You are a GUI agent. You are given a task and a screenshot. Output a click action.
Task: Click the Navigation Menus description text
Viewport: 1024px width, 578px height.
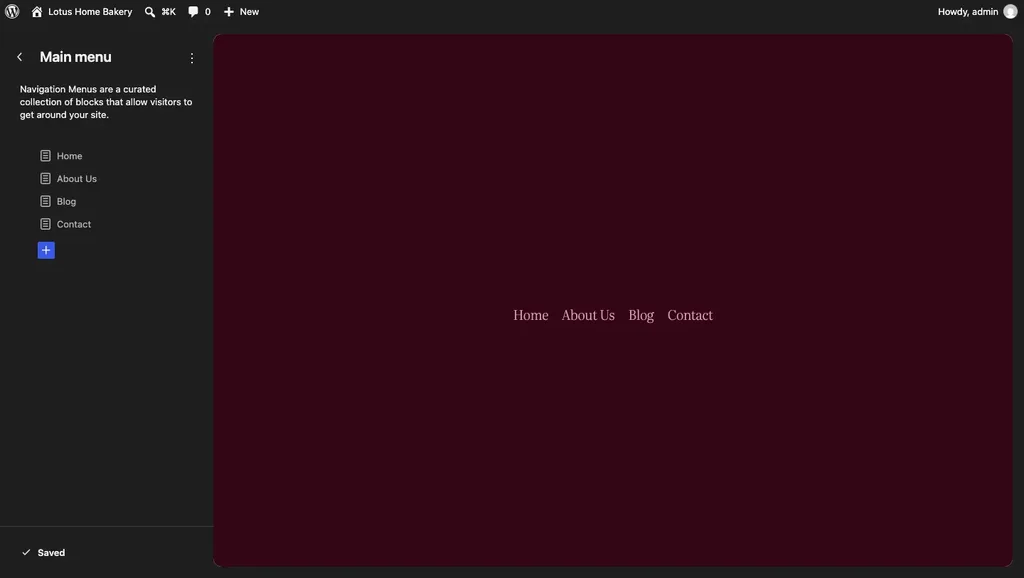[106, 102]
